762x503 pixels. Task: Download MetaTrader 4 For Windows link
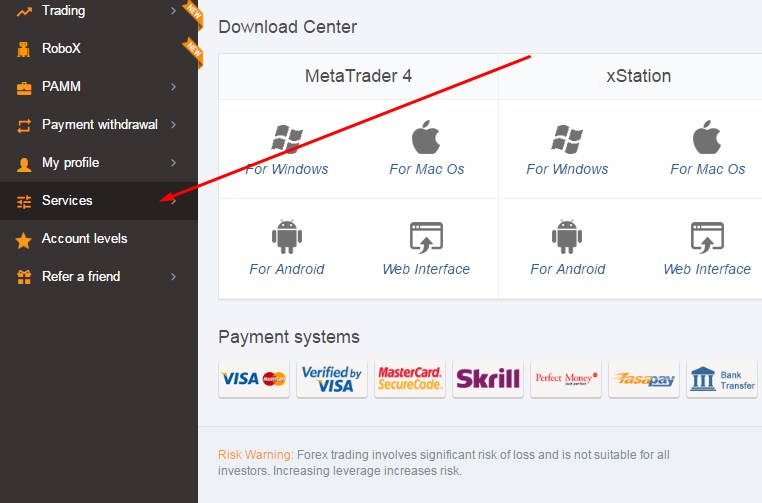(287, 169)
